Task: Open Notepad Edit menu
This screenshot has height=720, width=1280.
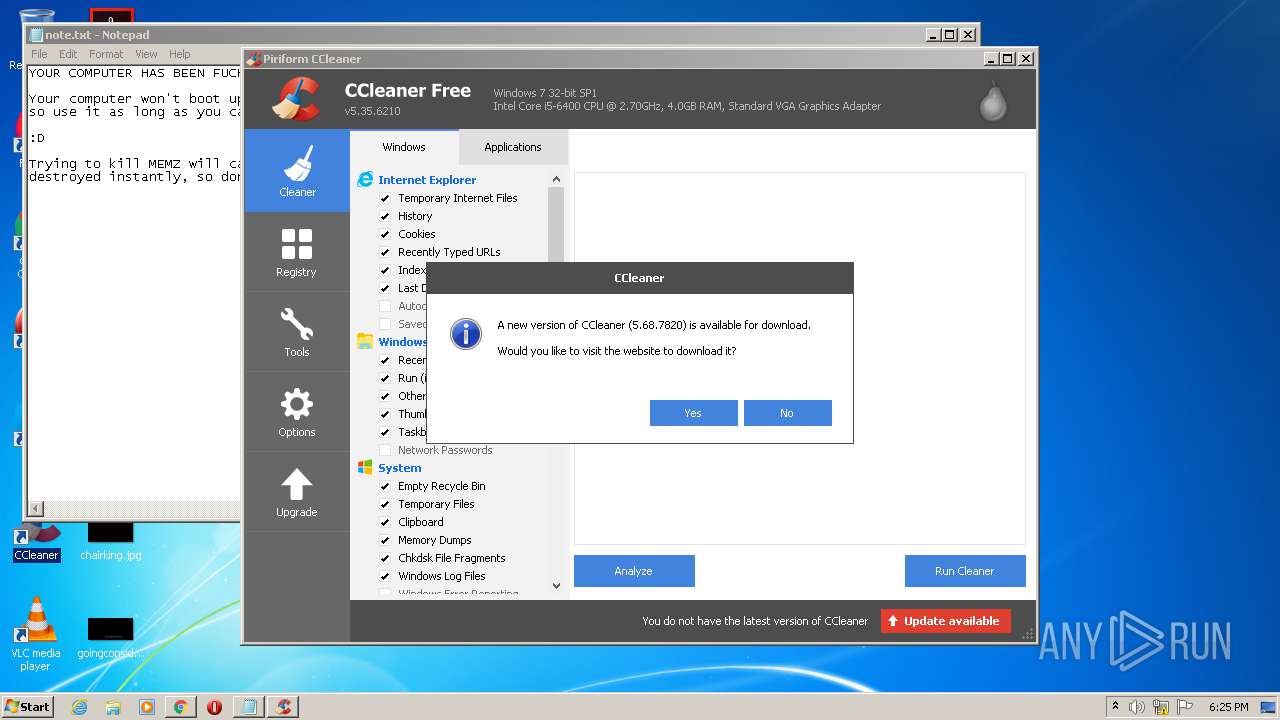Action: [x=68, y=54]
